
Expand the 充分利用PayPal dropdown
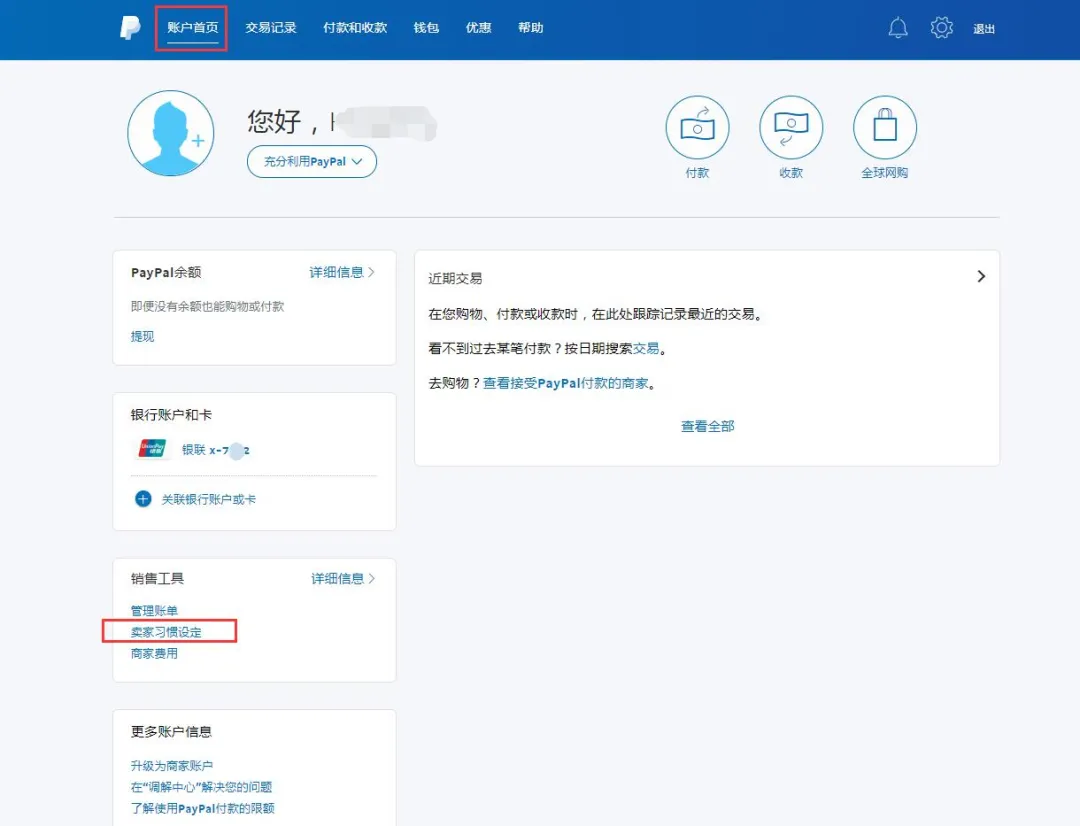[x=311, y=160]
